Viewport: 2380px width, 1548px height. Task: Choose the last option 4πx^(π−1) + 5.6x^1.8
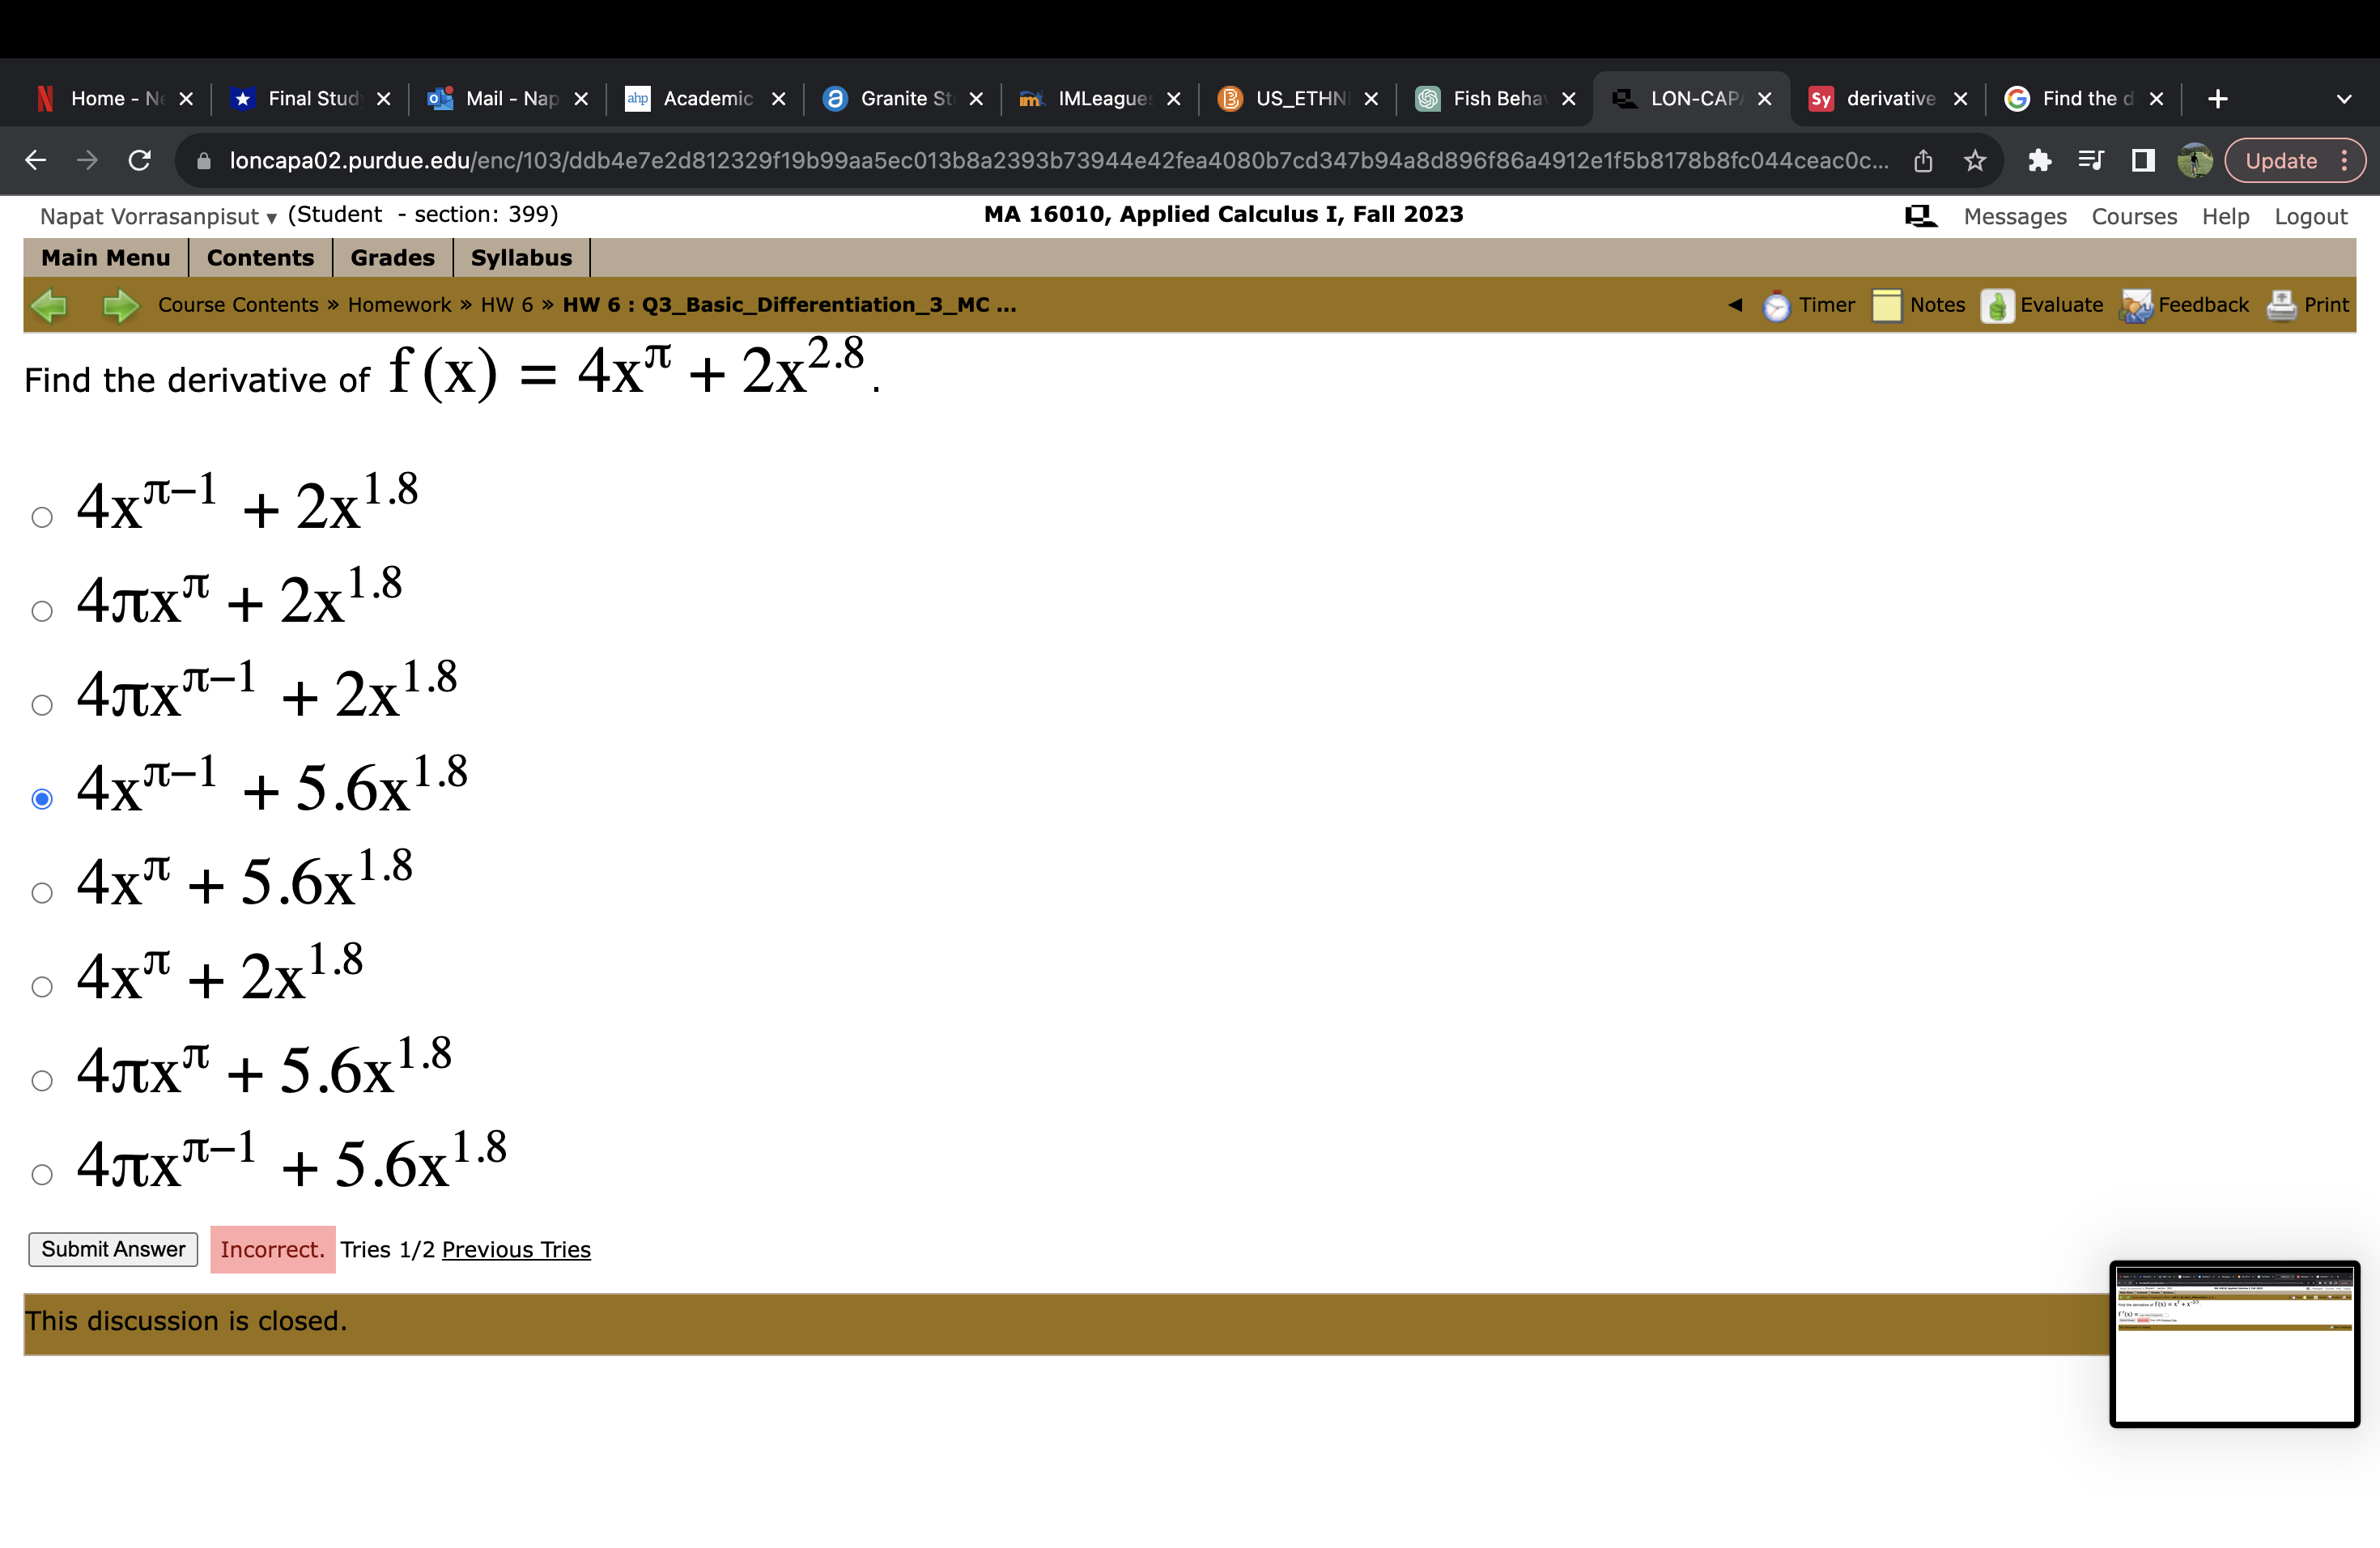click(43, 1174)
